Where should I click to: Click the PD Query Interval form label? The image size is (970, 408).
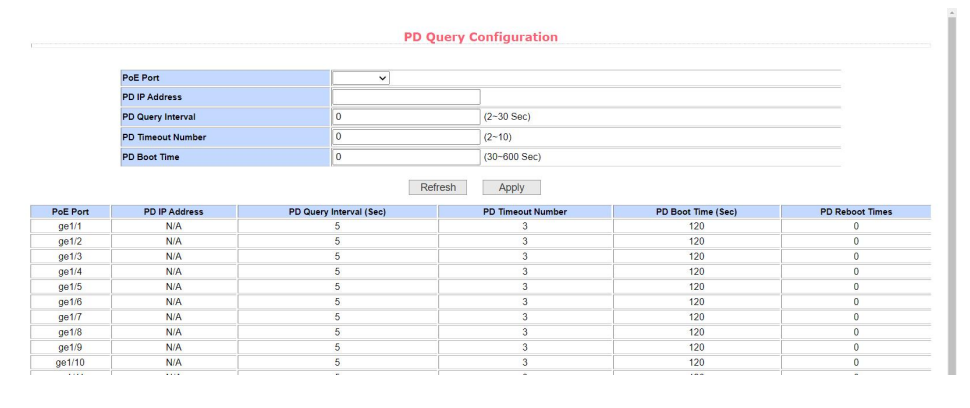(x=159, y=117)
